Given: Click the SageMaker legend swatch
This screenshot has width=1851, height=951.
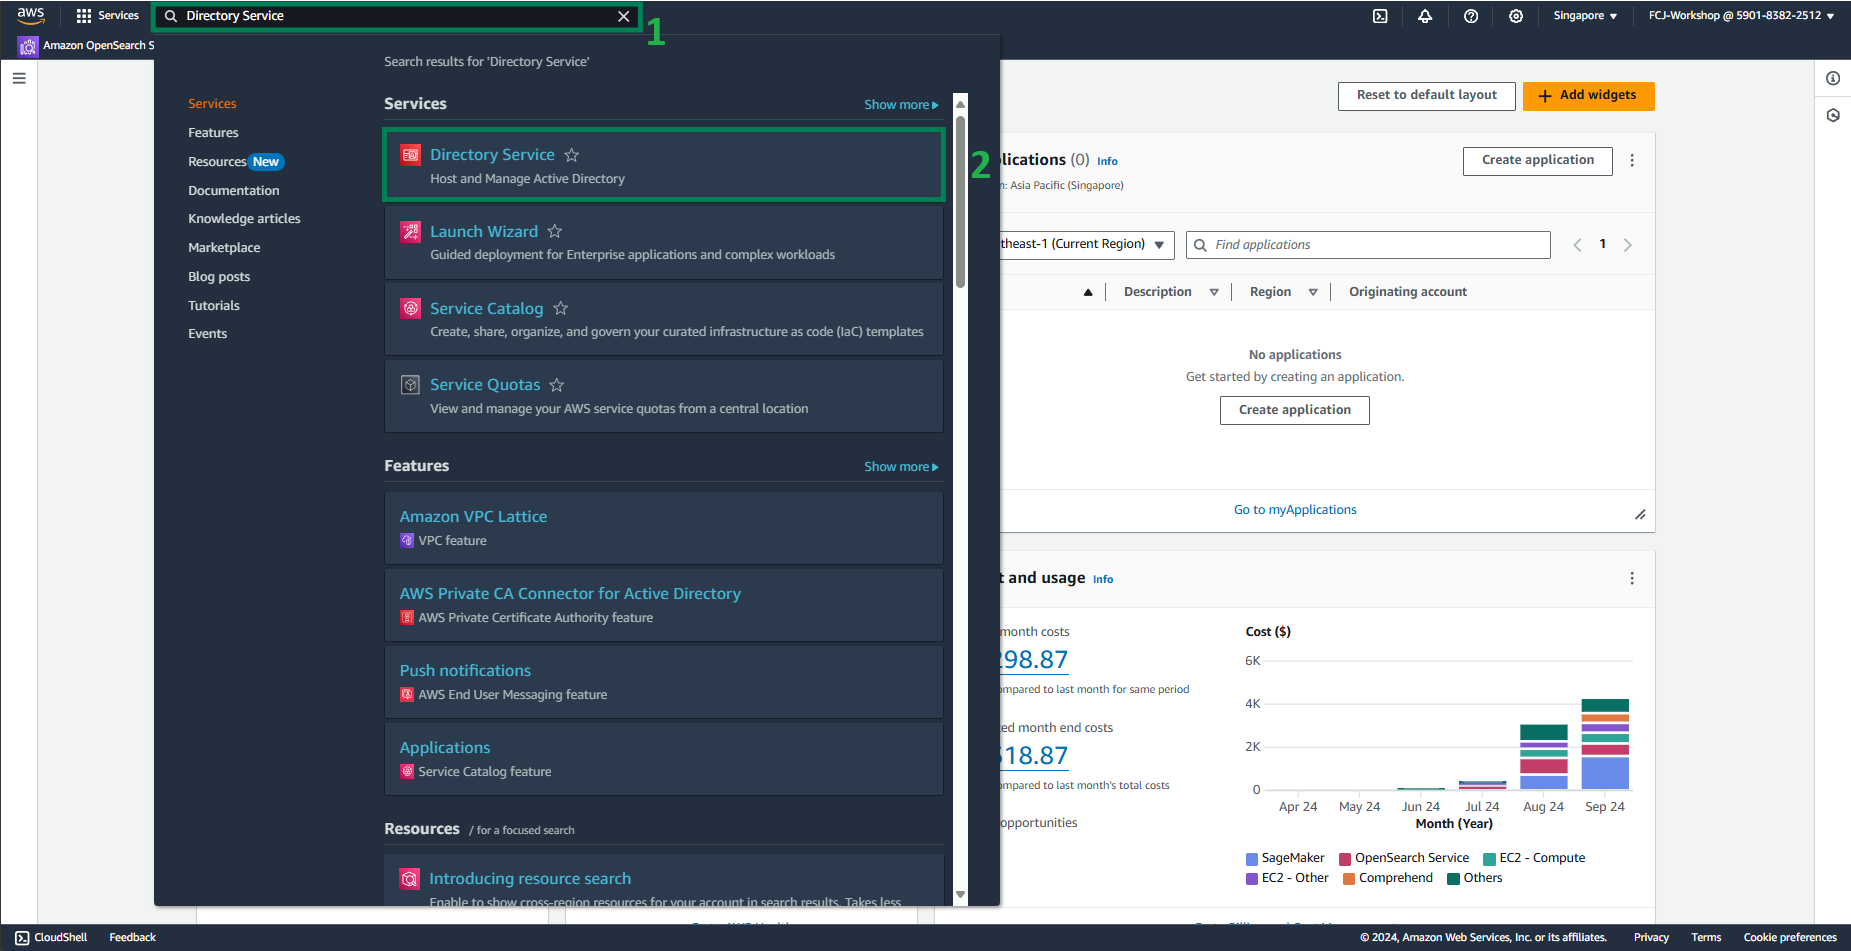Looking at the screenshot, I should 1252,859.
